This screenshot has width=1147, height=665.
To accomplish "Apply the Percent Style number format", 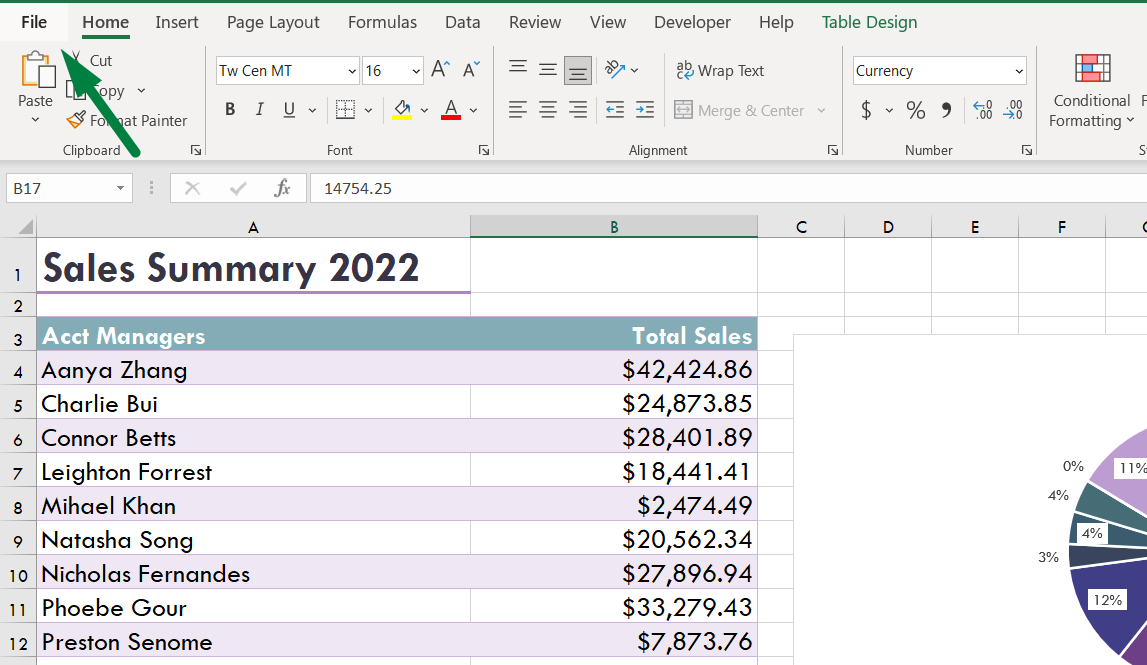I will tap(915, 110).
